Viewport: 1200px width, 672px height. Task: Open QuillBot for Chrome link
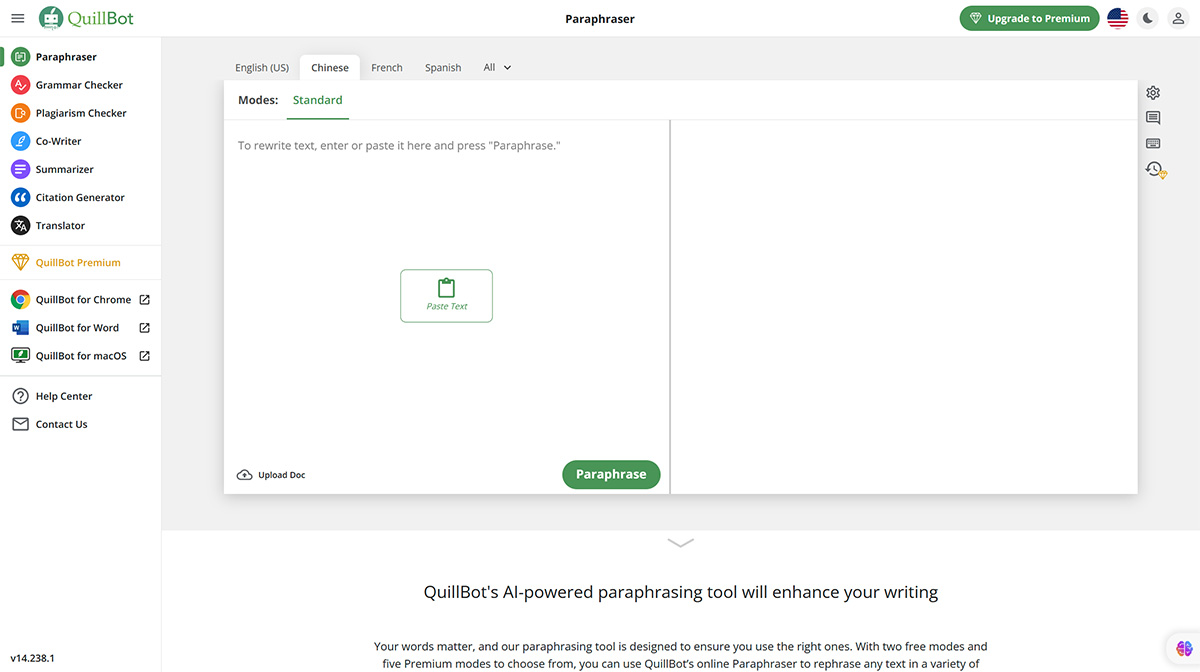tap(83, 299)
